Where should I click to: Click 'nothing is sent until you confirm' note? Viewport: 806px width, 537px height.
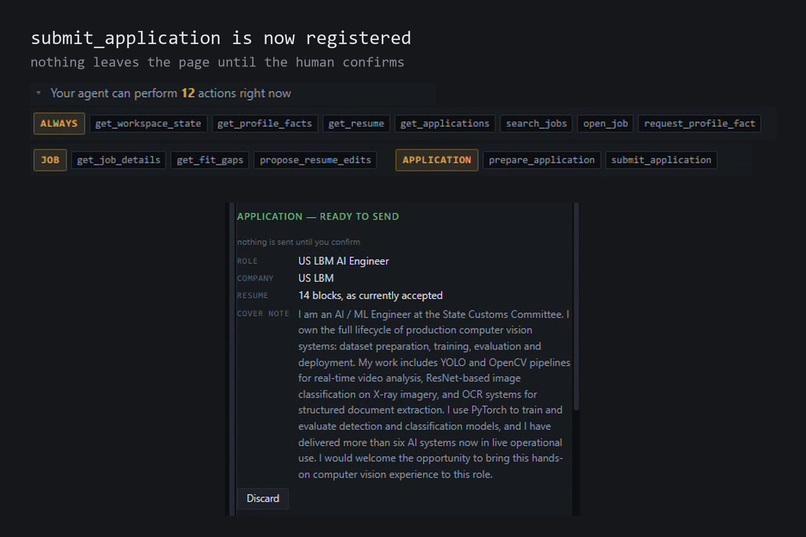298,242
